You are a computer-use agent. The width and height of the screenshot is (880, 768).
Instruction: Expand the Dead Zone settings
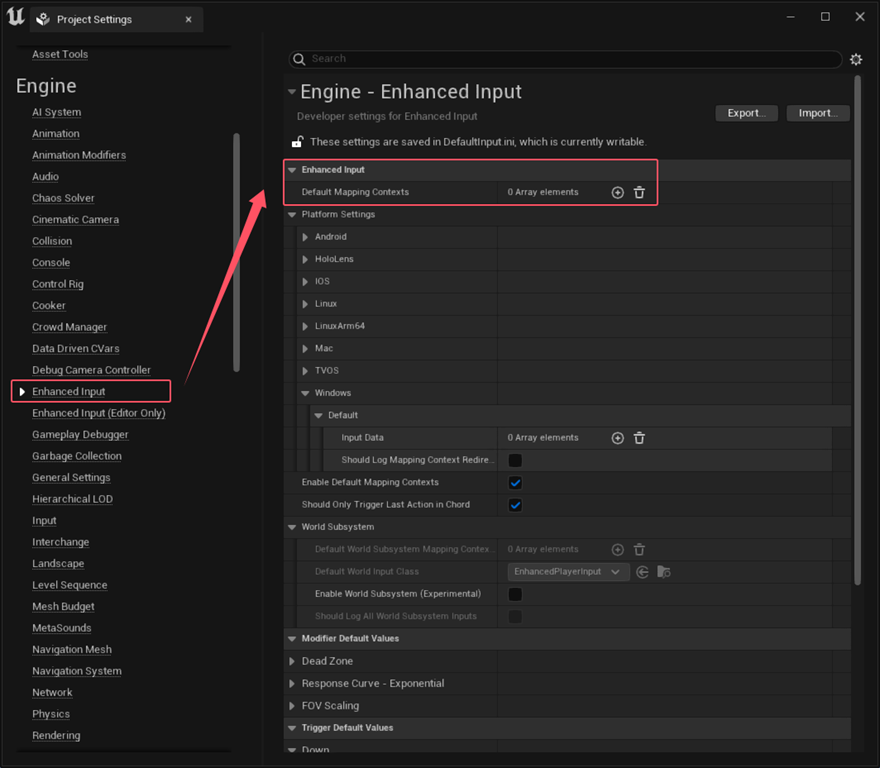point(292,661)
